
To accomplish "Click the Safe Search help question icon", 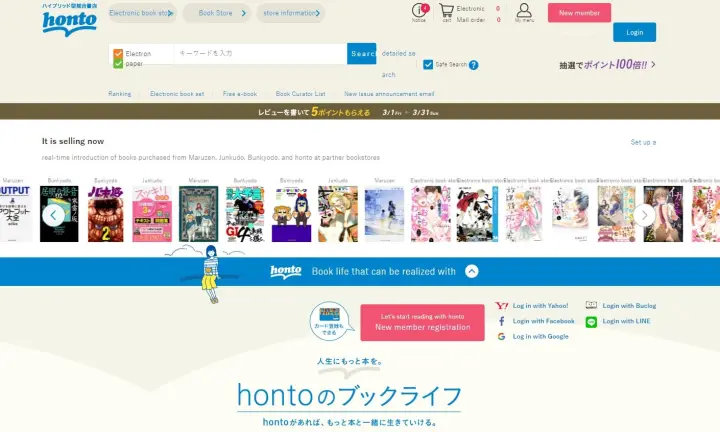I will pos(473,65).
